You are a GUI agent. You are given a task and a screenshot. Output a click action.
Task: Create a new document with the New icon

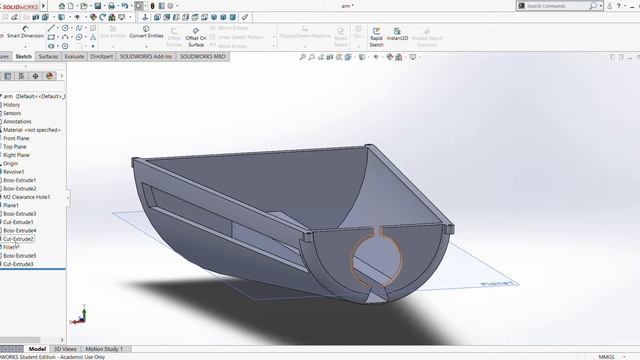pos(71,6)
